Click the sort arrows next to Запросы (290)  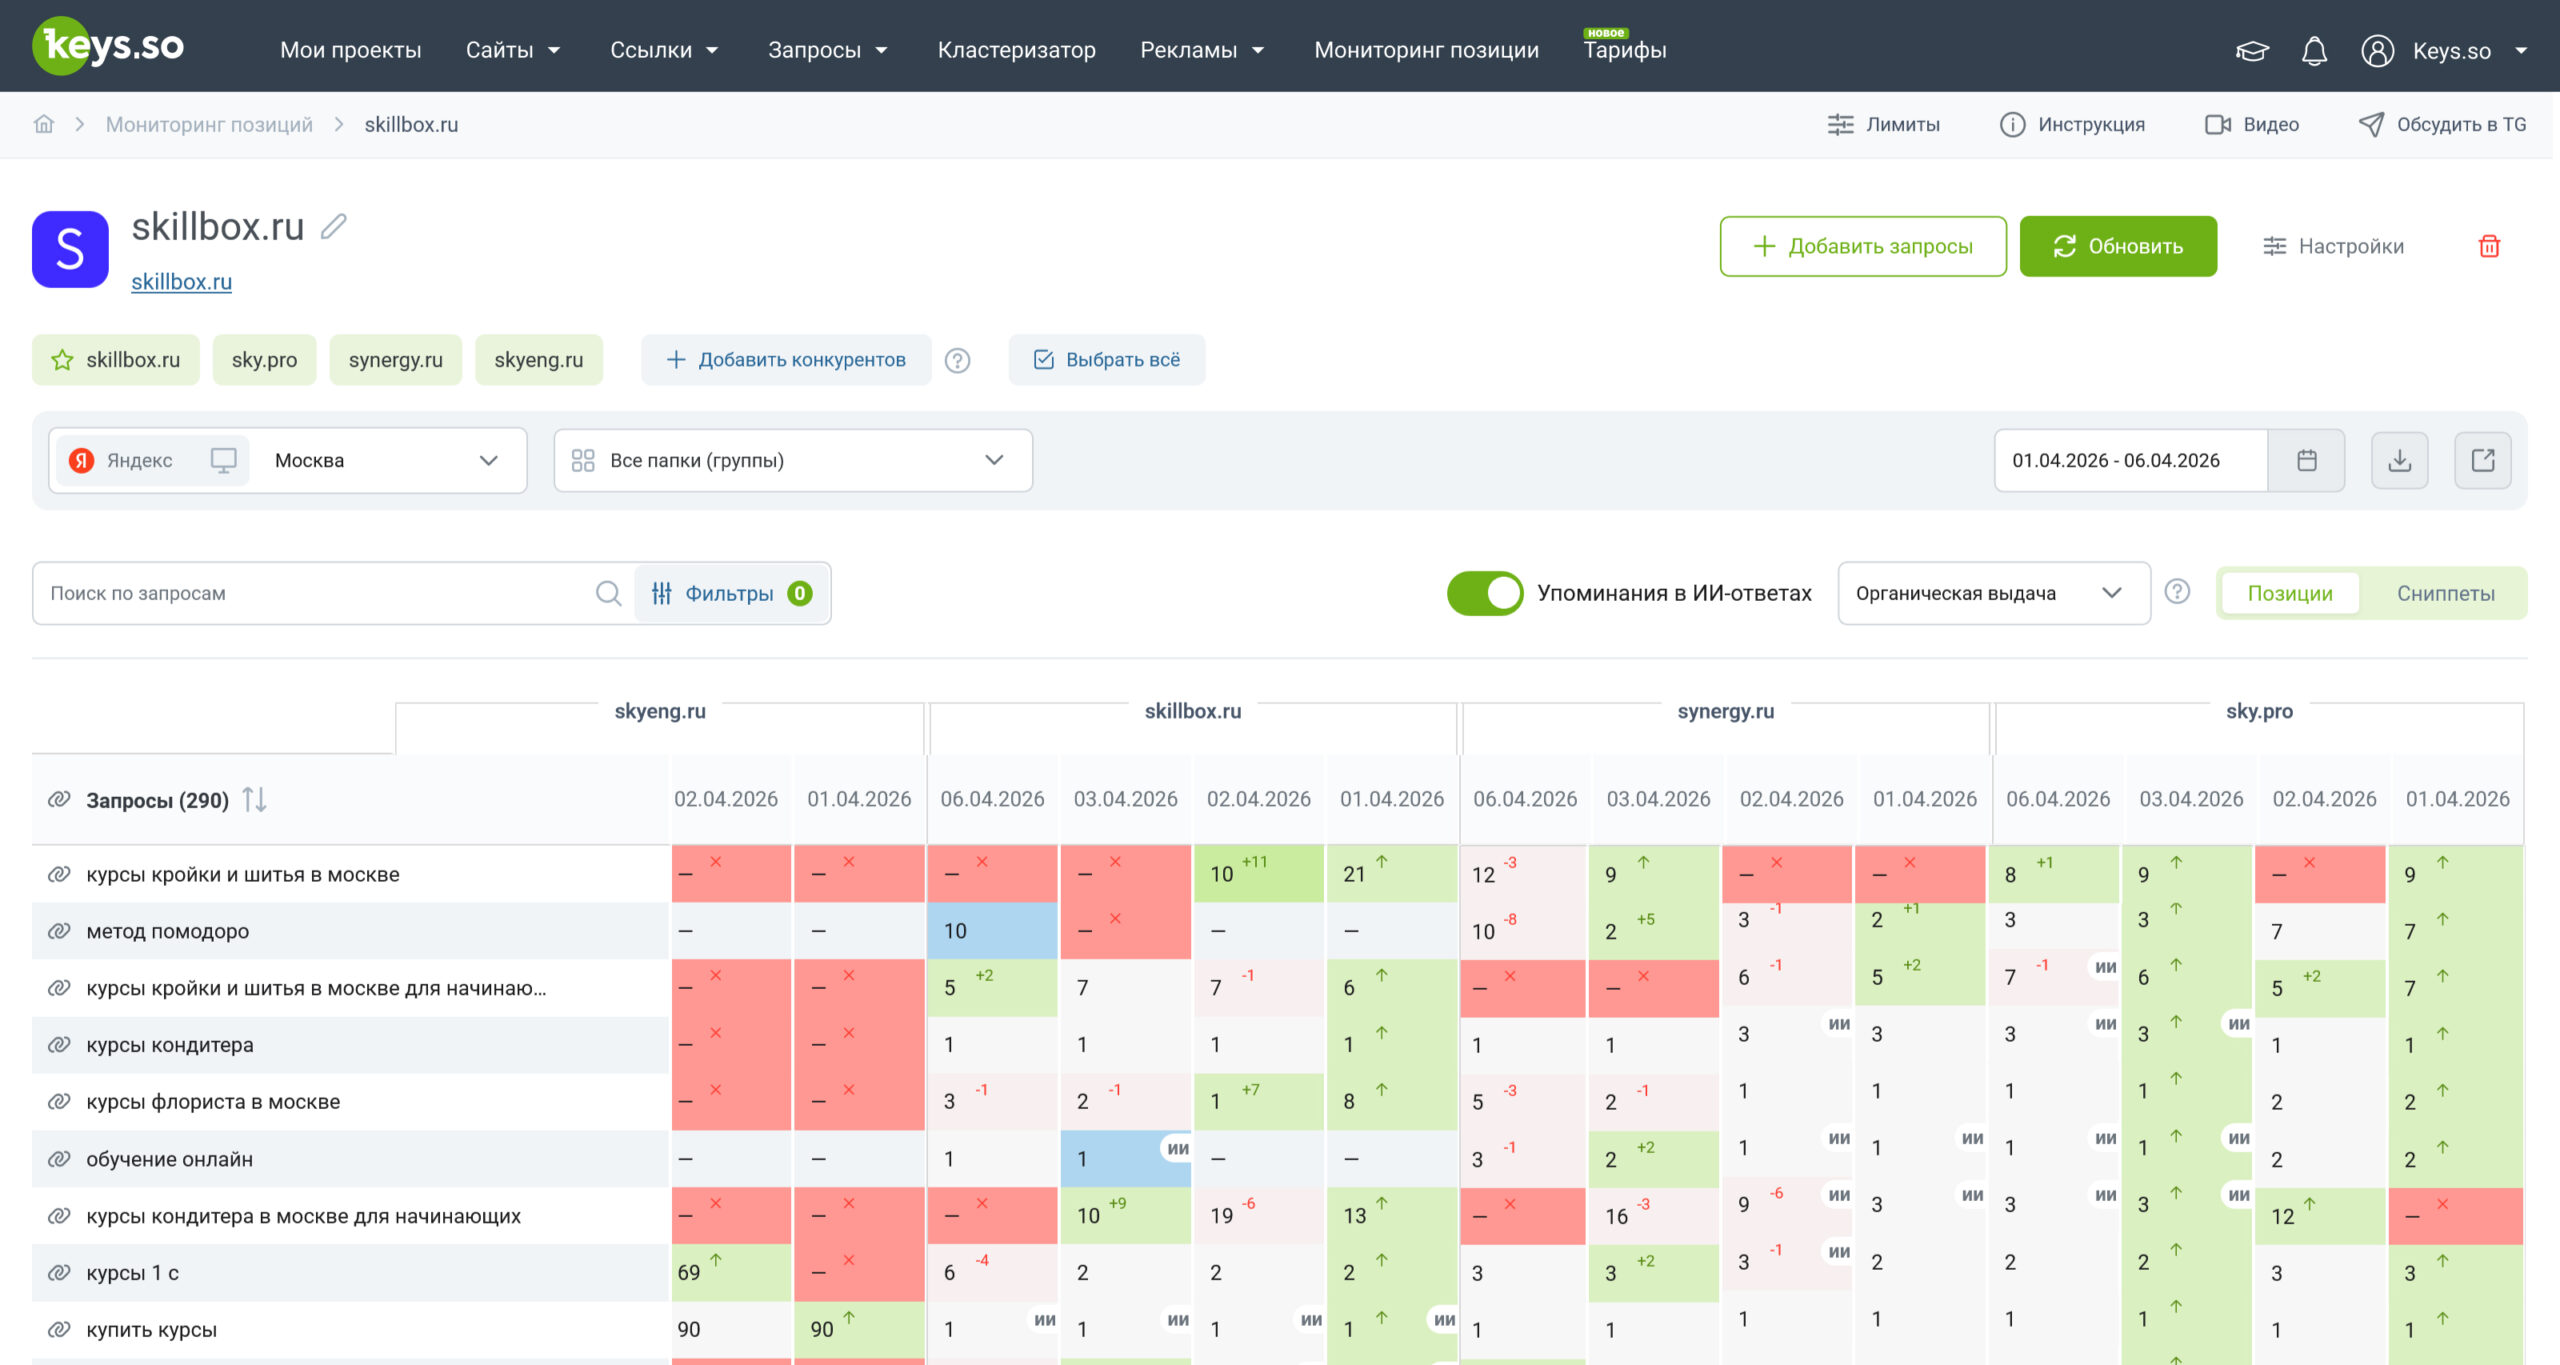click(254, 800)
